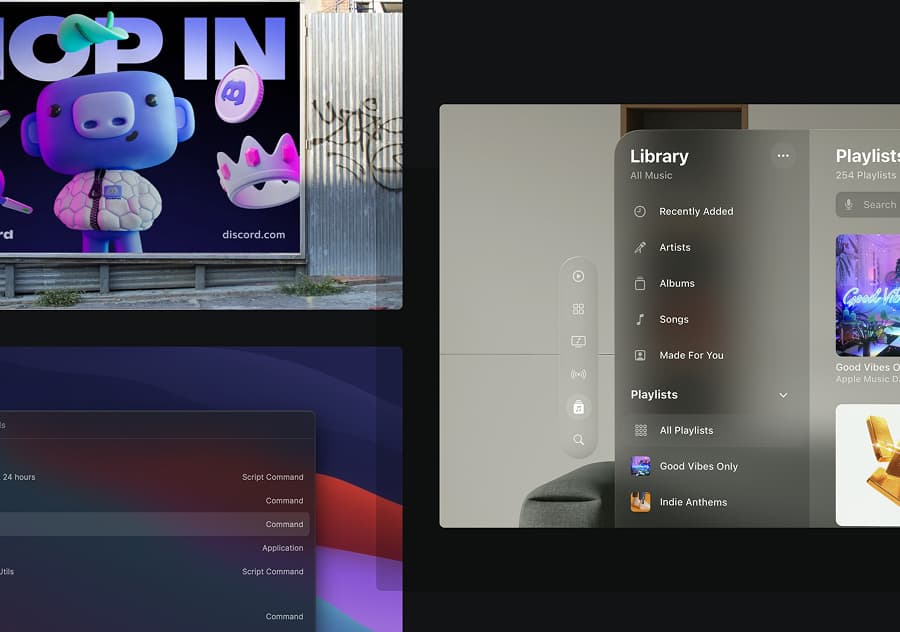Select the Library music icon in tab bar

[579, 408]
